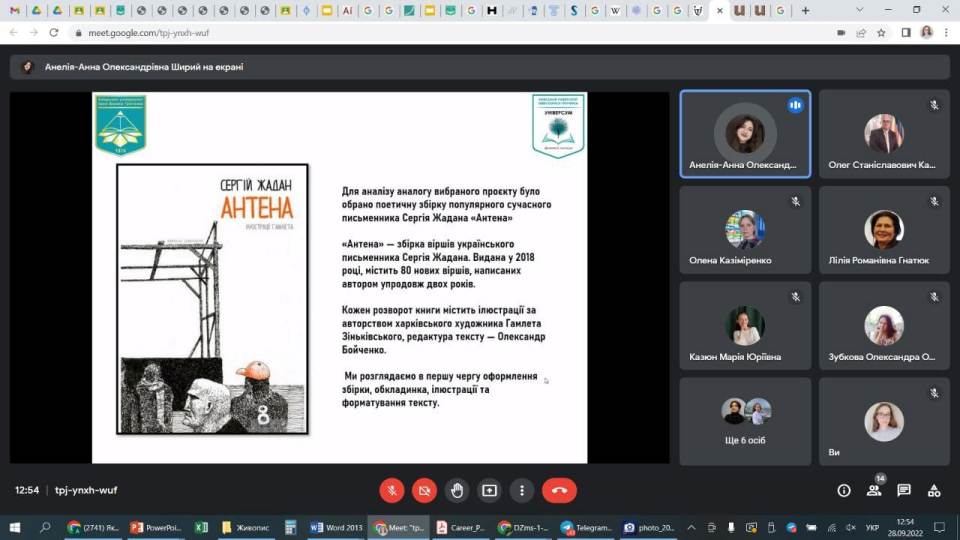The image size is (960, 540).
Task: Open the chat with everyone panel
Action: tap(904, 490)
